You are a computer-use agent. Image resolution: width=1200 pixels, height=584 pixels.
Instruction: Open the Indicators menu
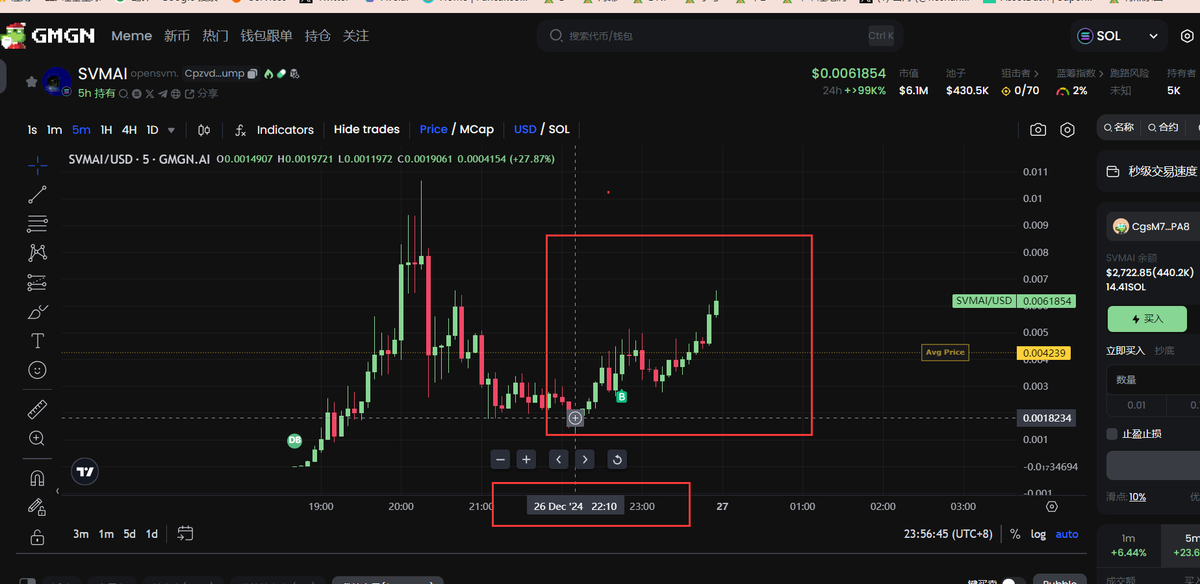[x=274, y=130]
